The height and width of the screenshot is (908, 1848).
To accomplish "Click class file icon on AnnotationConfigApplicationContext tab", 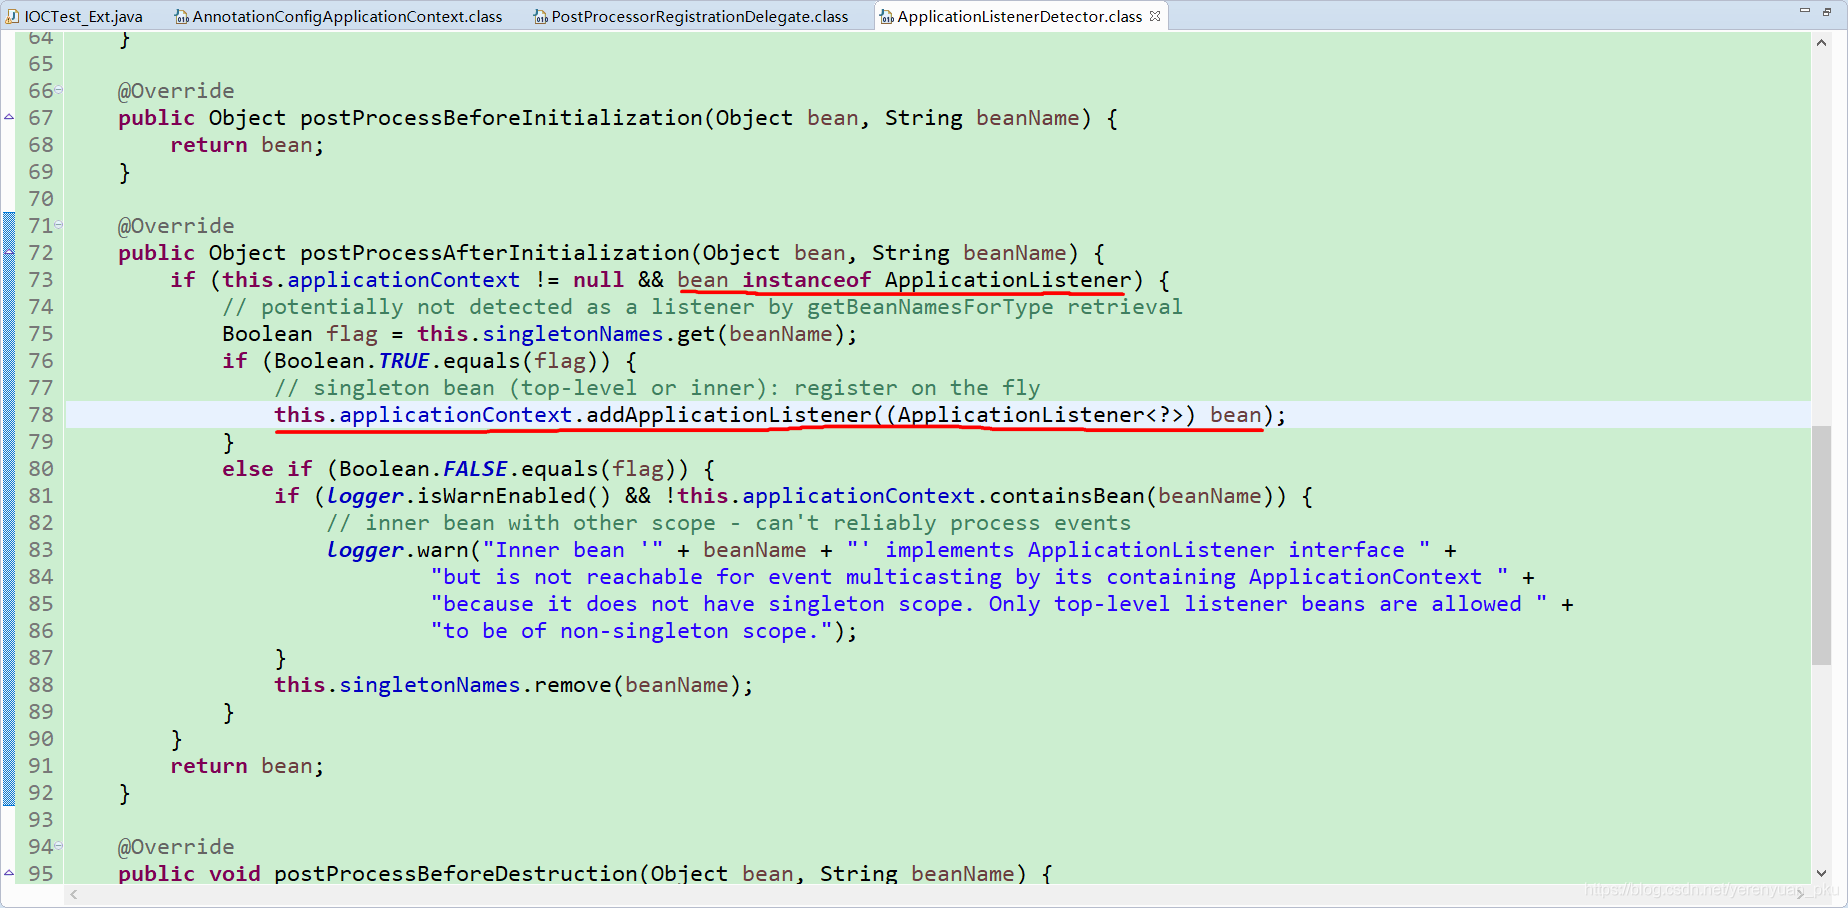I will click(x=182, y=16).
